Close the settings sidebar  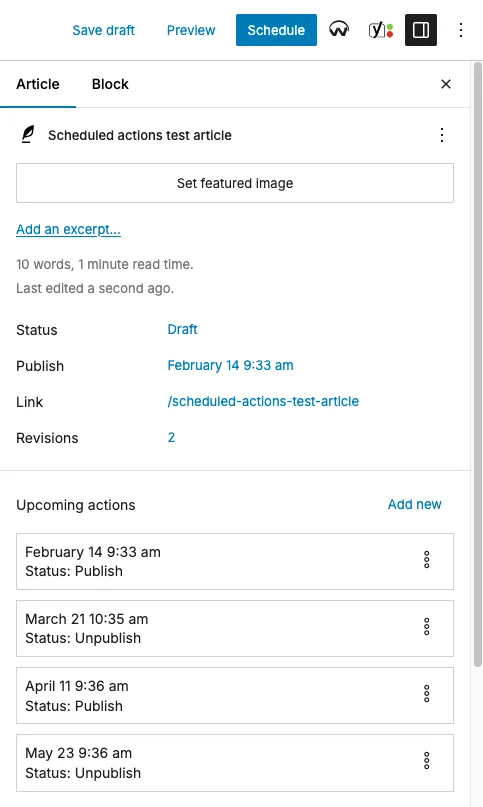[446, 84]
